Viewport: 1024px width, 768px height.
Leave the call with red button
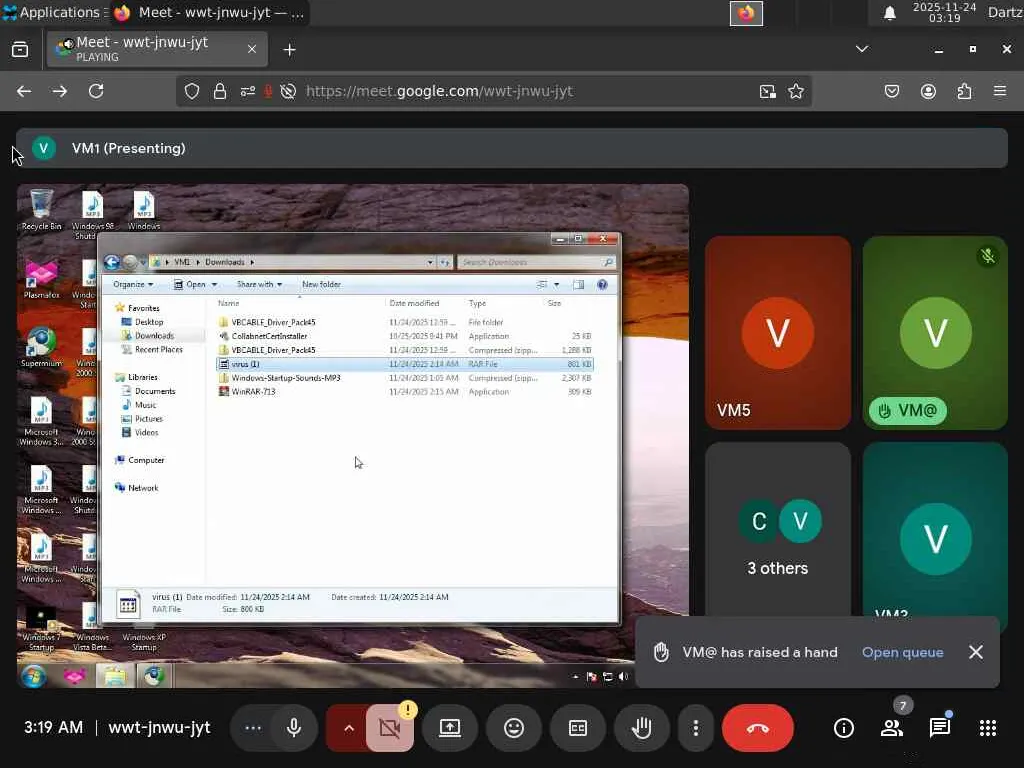(x=758, y=728)
